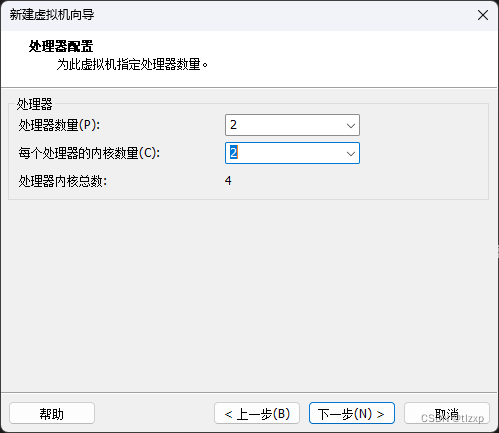The width and height of the screenshot is (499, 433).
Task: Click the highlighted 2 in the 内核数量 combo box
Action: [234, 153]
